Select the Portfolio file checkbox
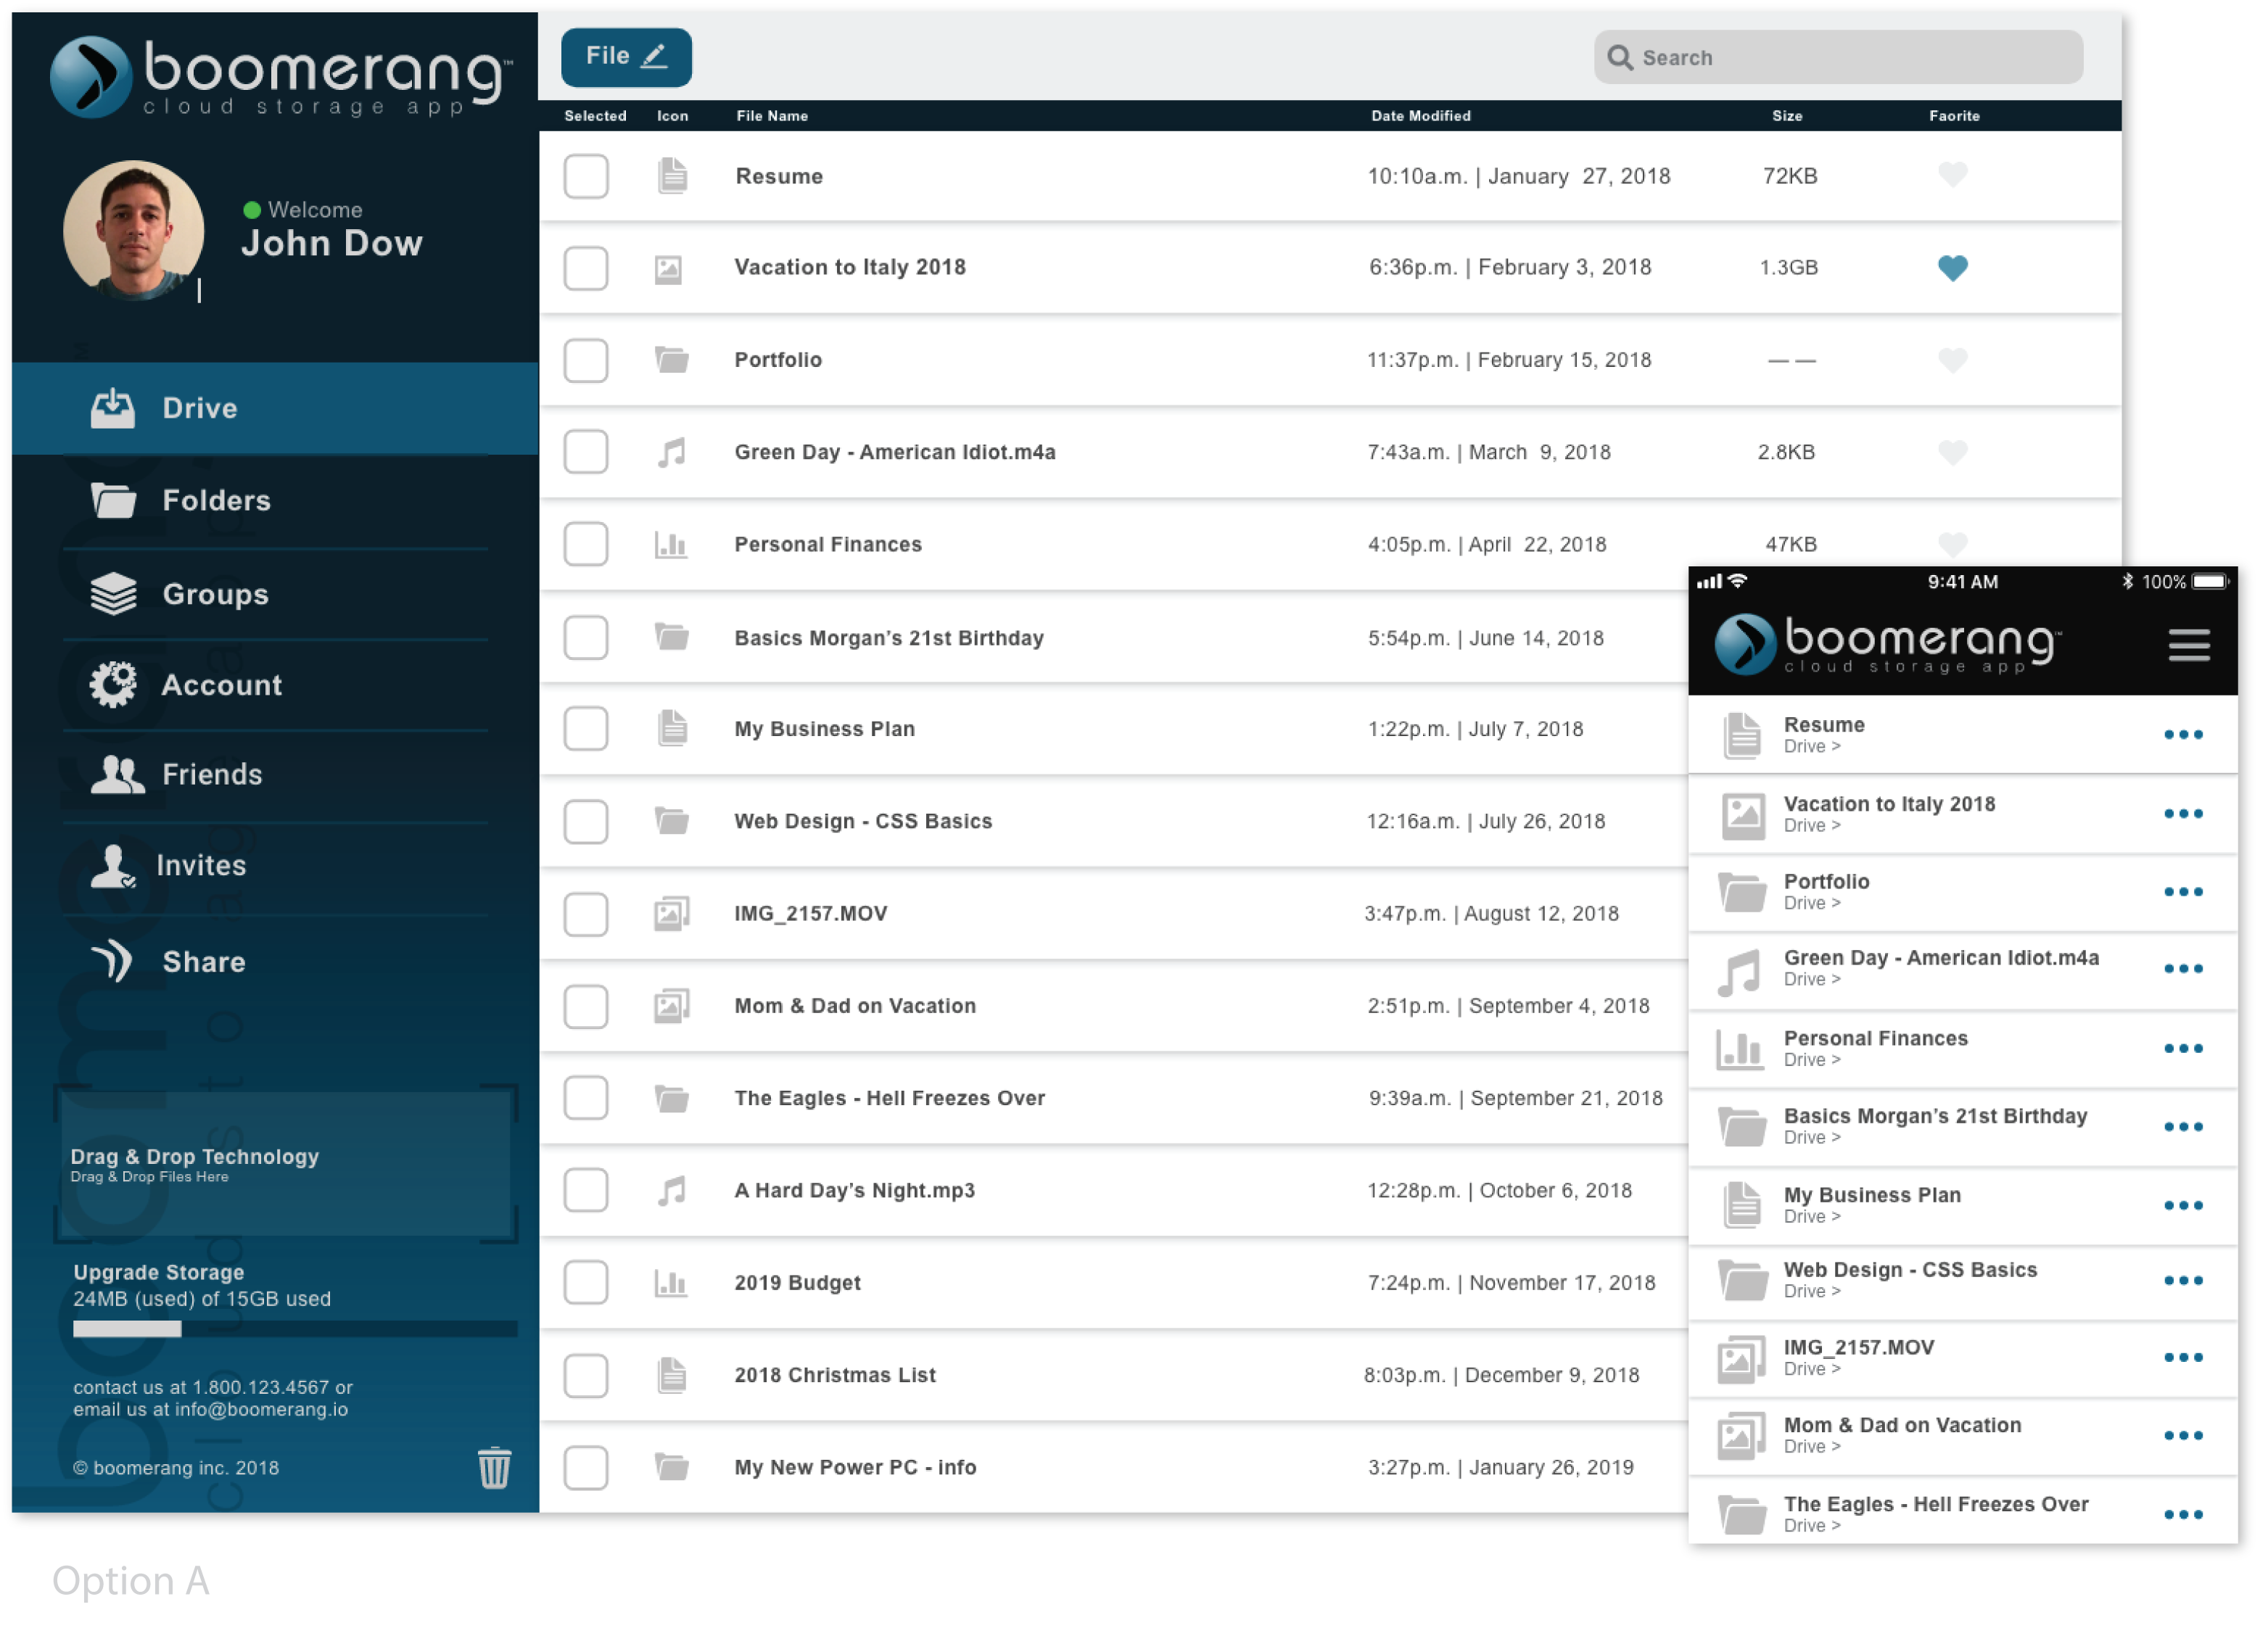2268x1644 pixels. (588, 358)
